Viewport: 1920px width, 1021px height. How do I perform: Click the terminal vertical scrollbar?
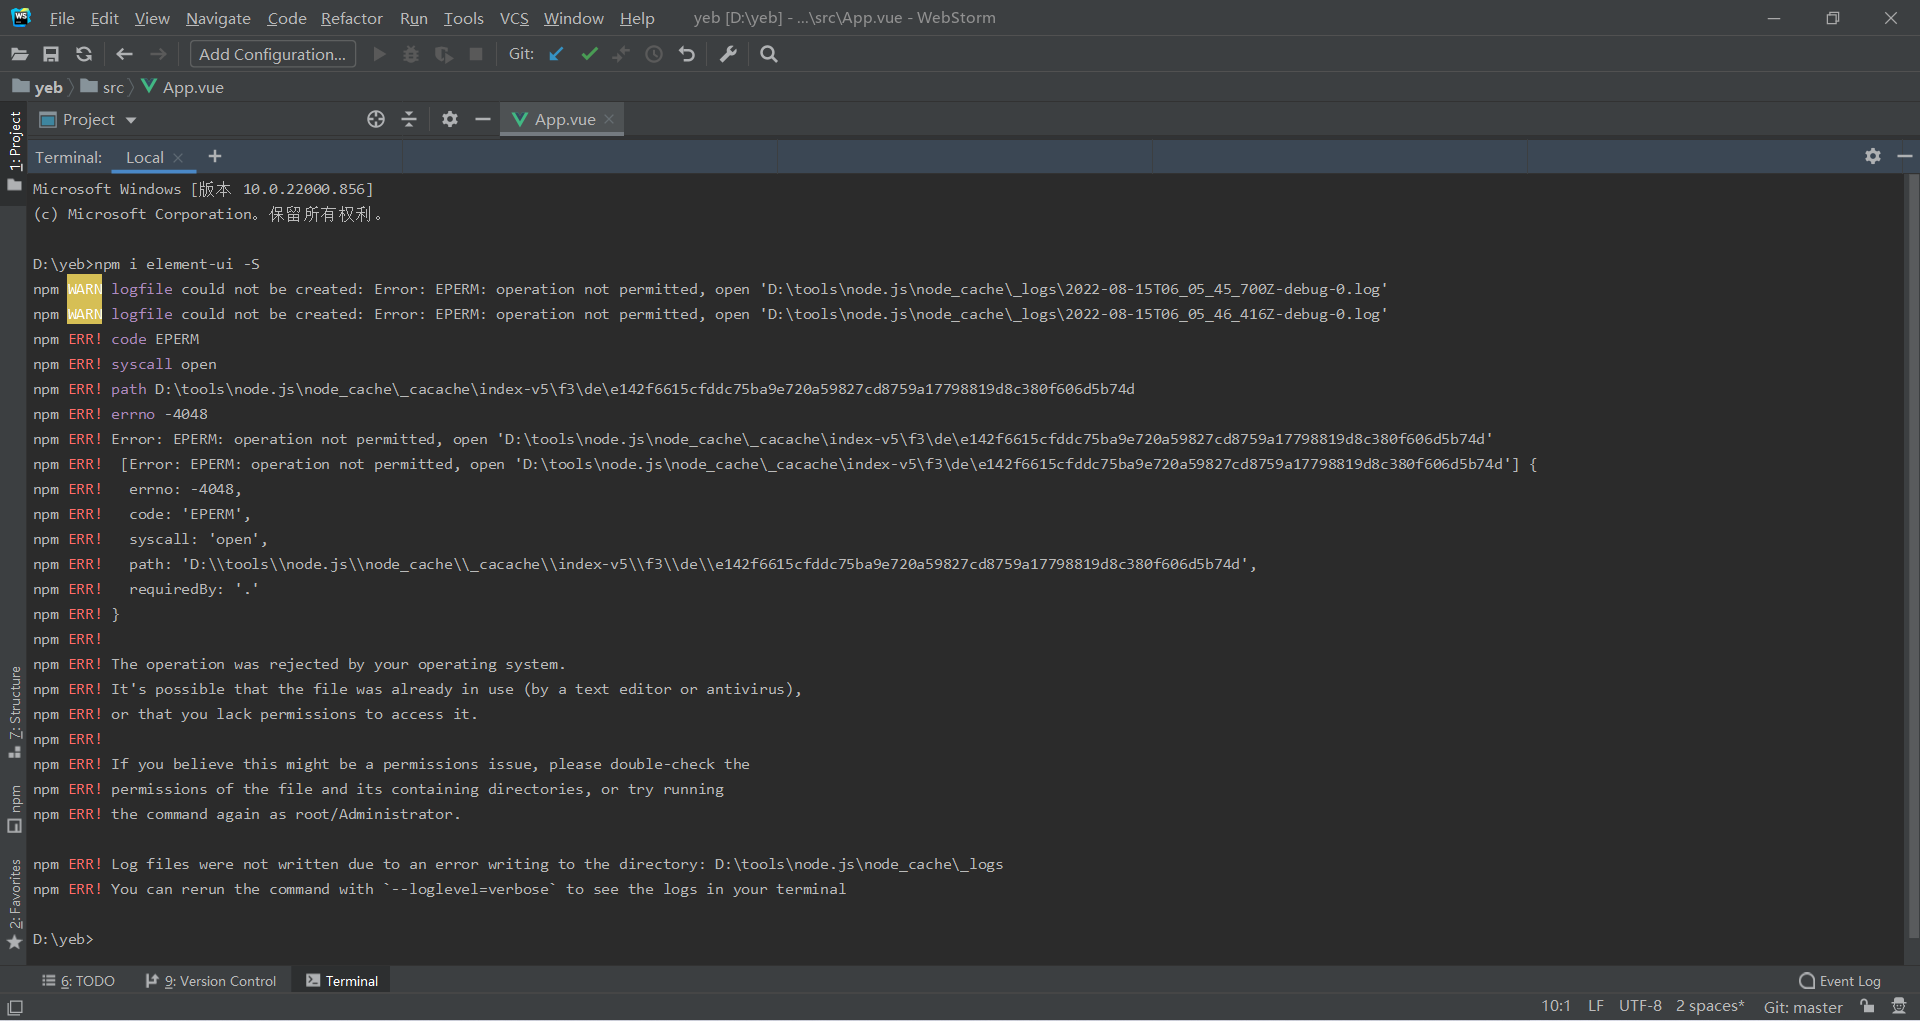point(1912,555)
